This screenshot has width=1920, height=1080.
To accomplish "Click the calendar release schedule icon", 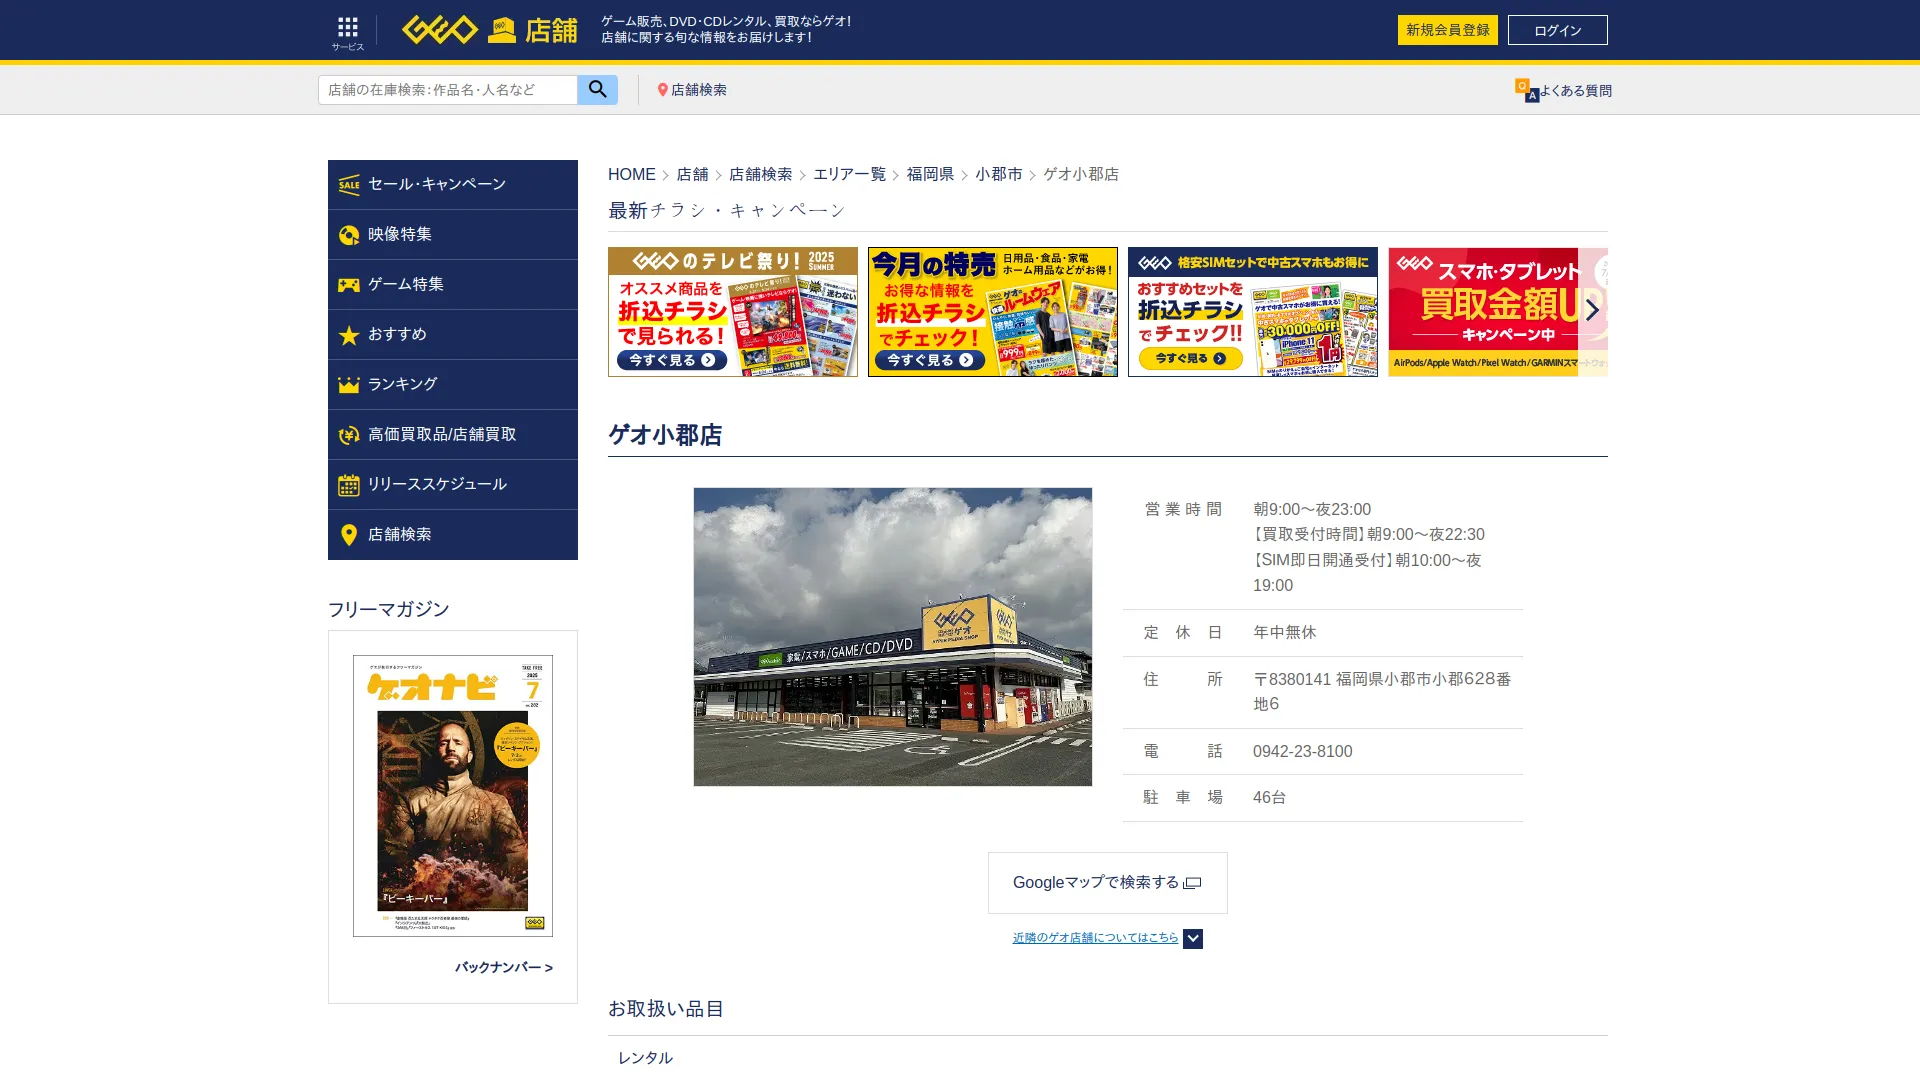I will (x=349, y=485).
